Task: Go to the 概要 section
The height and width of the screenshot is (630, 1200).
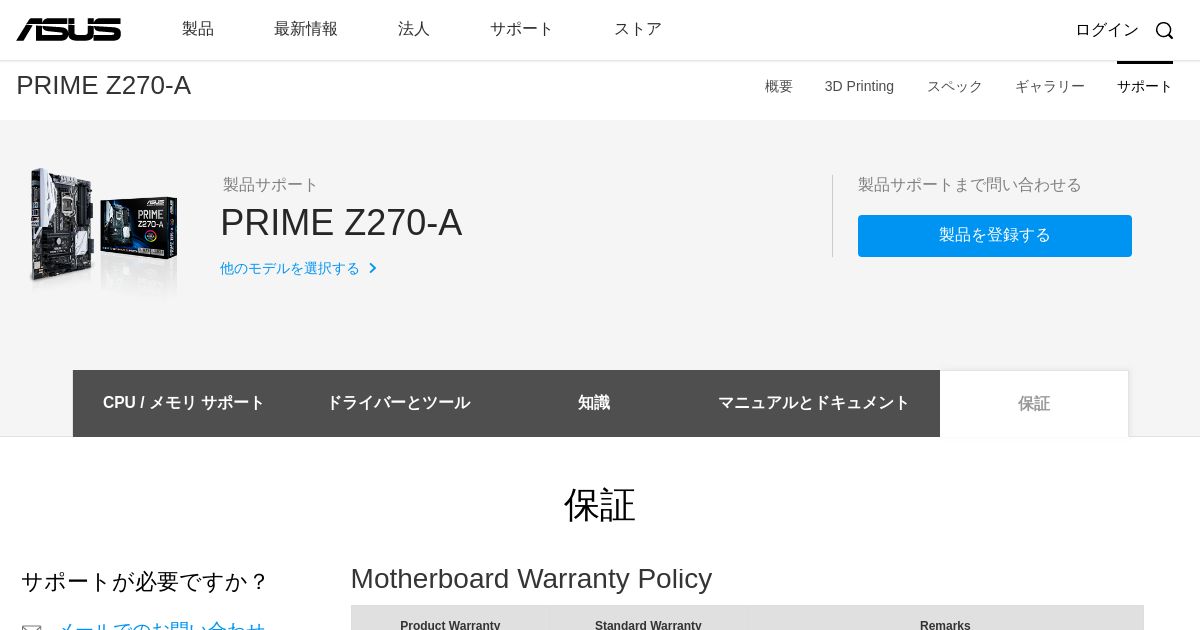Action: [x=779, y=86]
